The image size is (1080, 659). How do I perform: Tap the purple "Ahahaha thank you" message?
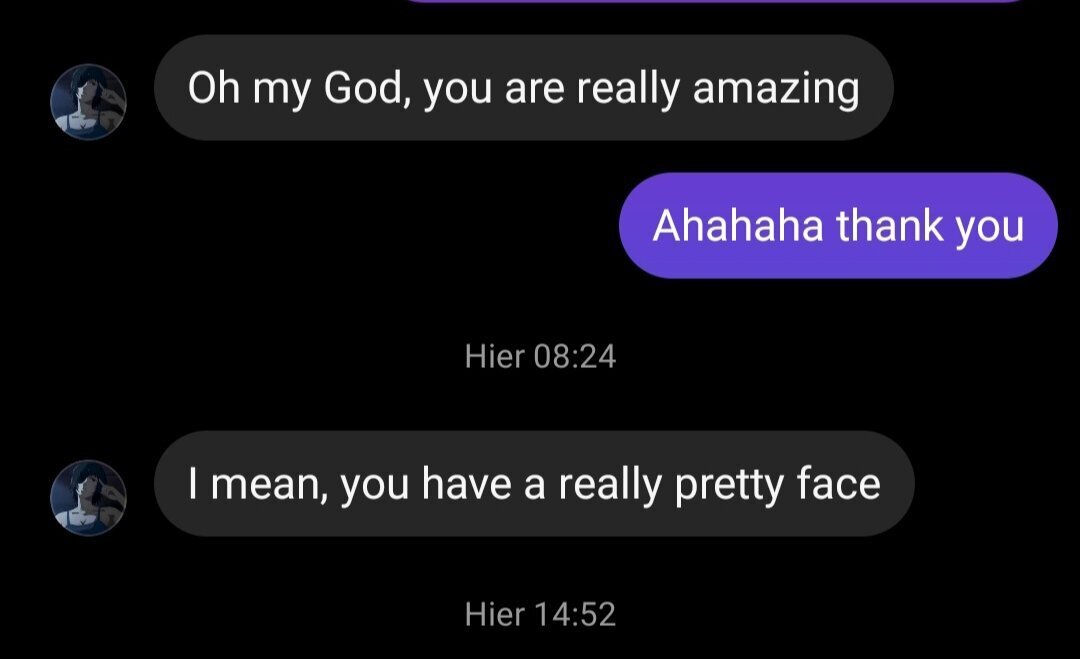click(838, 225)
